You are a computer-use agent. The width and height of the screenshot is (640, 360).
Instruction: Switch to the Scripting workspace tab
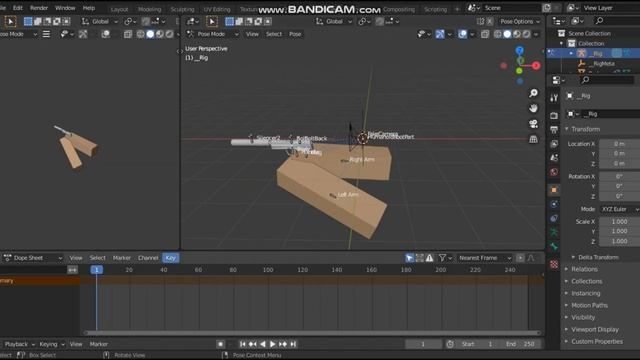tap(435, 9)
